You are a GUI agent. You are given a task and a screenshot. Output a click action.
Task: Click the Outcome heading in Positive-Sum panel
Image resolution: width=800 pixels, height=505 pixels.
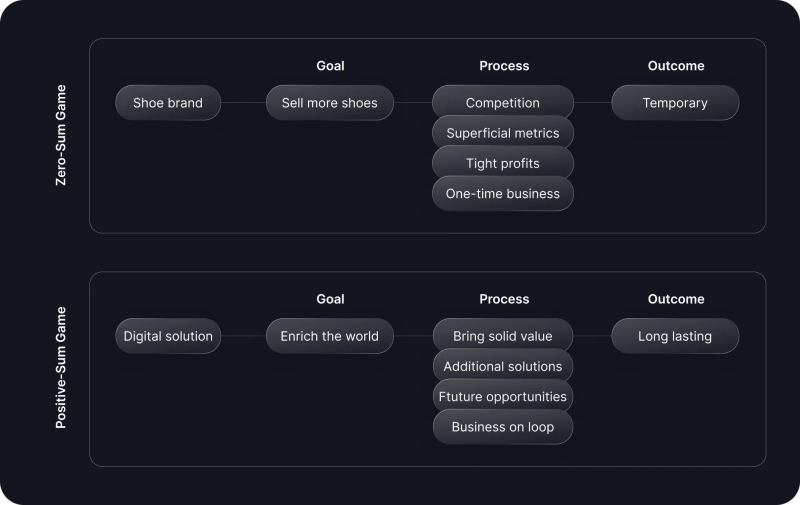676,299
